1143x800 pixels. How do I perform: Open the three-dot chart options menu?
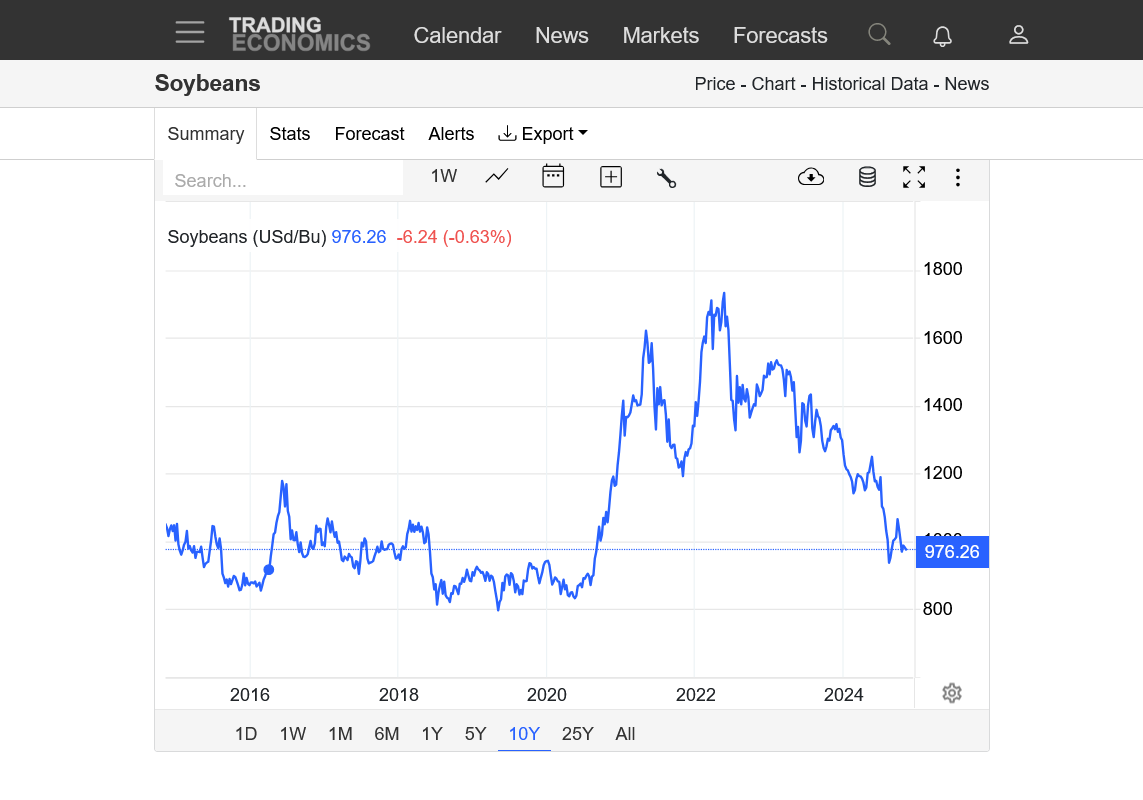point(957,177)
